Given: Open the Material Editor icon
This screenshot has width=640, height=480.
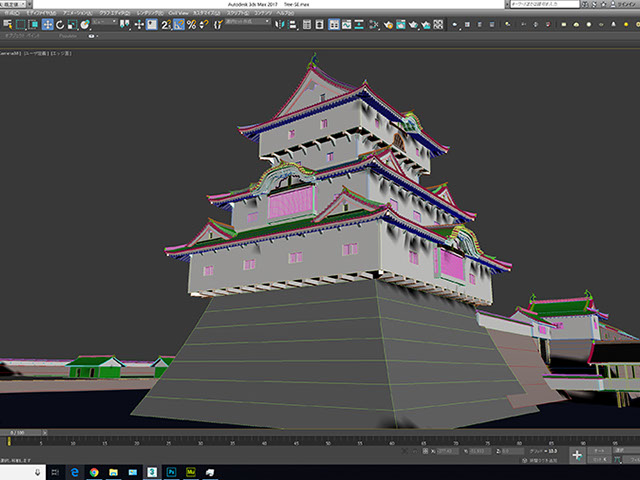Looking at the screenshot, I should pos(387,24).
